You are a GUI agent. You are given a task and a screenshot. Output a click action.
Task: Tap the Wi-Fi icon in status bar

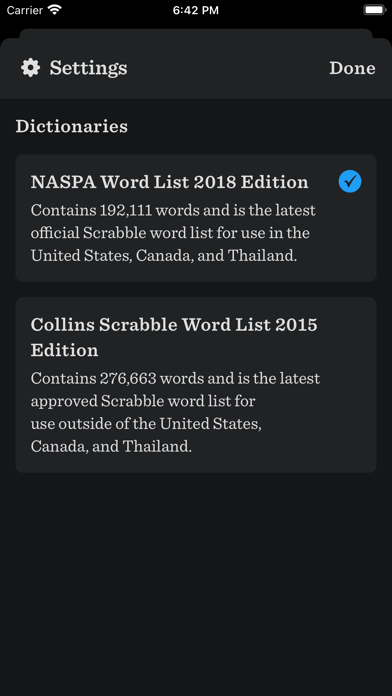pyautogui.click(x=55, y=10)
